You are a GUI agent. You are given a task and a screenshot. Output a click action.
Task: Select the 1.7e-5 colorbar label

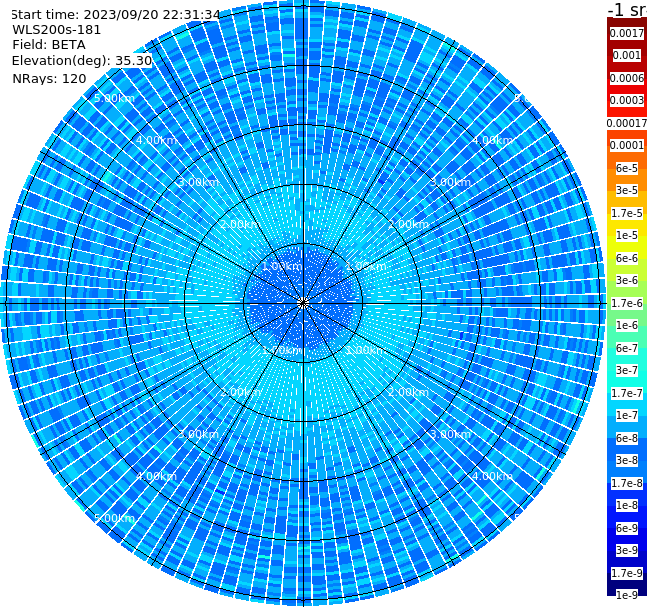point(627,213)
